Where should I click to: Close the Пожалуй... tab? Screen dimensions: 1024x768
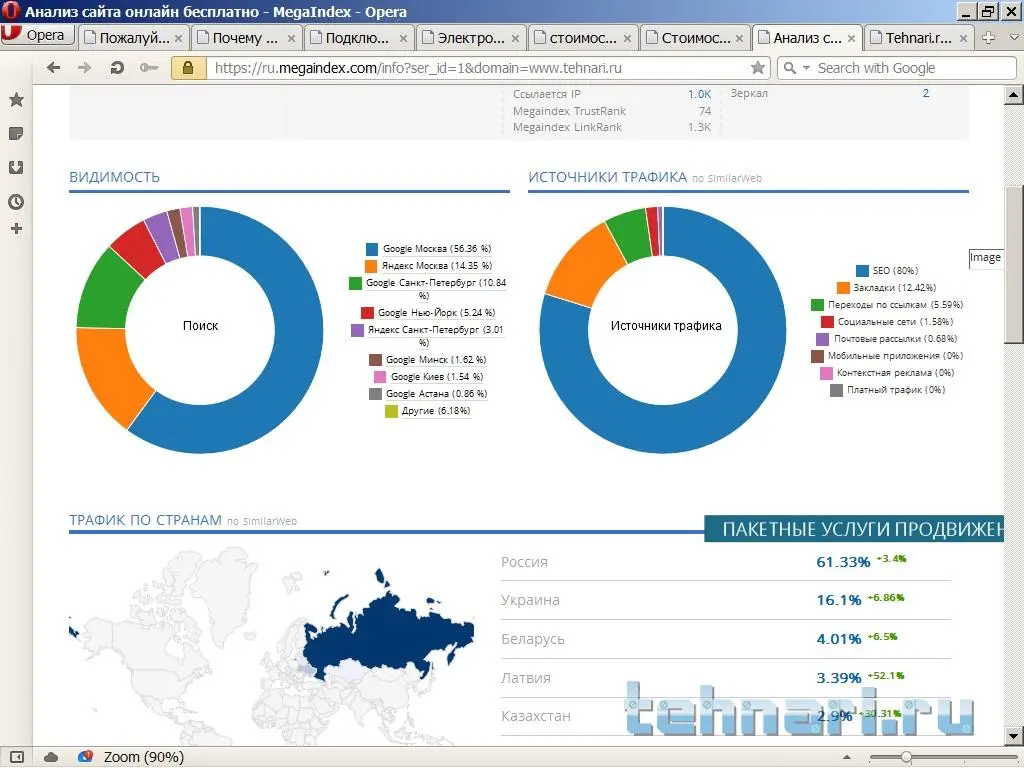click(x=178, y=39)
